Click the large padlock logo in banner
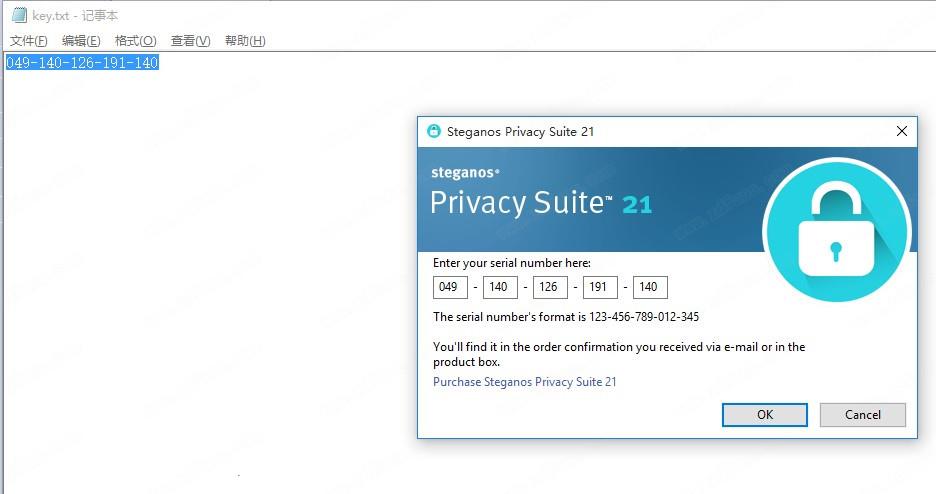 [836, 230]
